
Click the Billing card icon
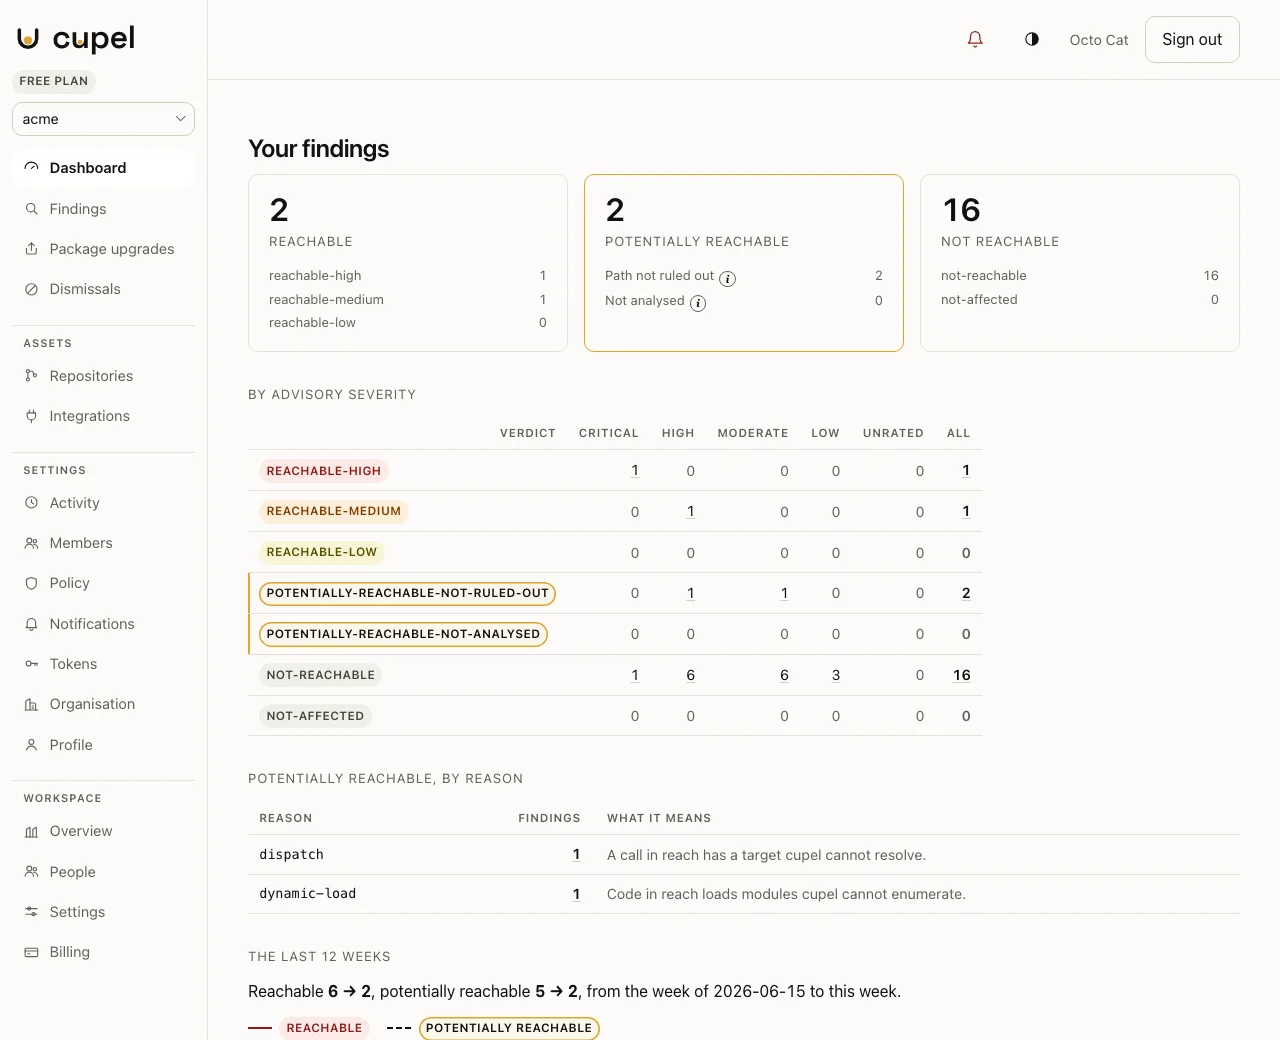[31, 952]
